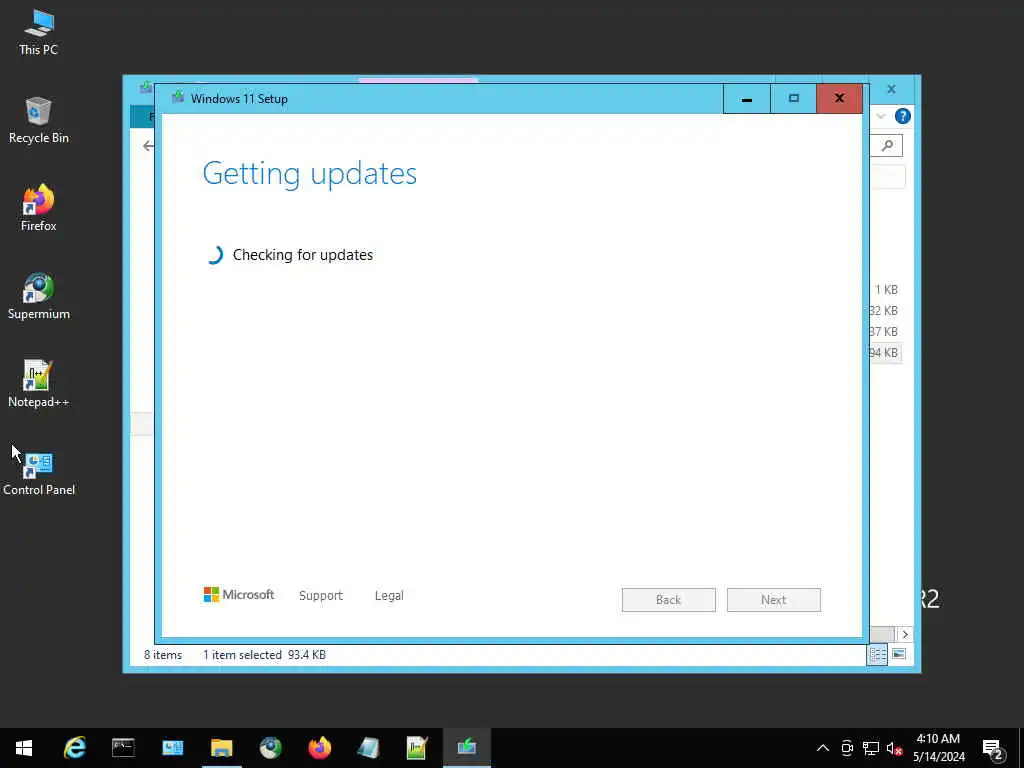1024x768 pixels.
Task: Launch Firefox from the taskbar
Action: 319,748
